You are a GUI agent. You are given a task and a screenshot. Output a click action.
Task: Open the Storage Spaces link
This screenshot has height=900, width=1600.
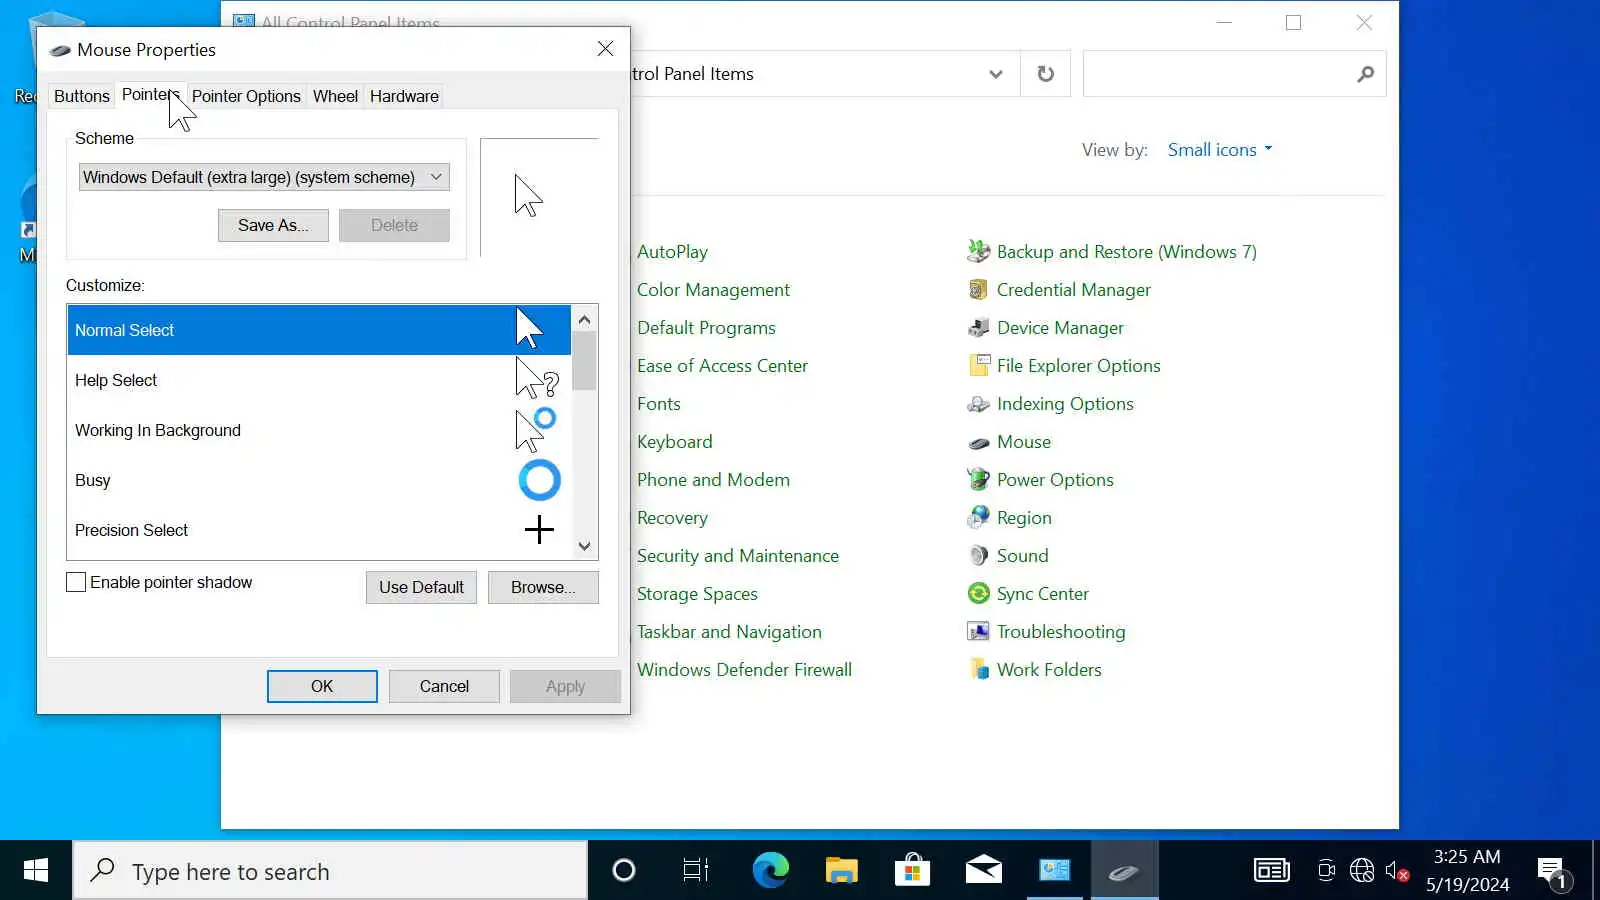click(x=697, y=594)
